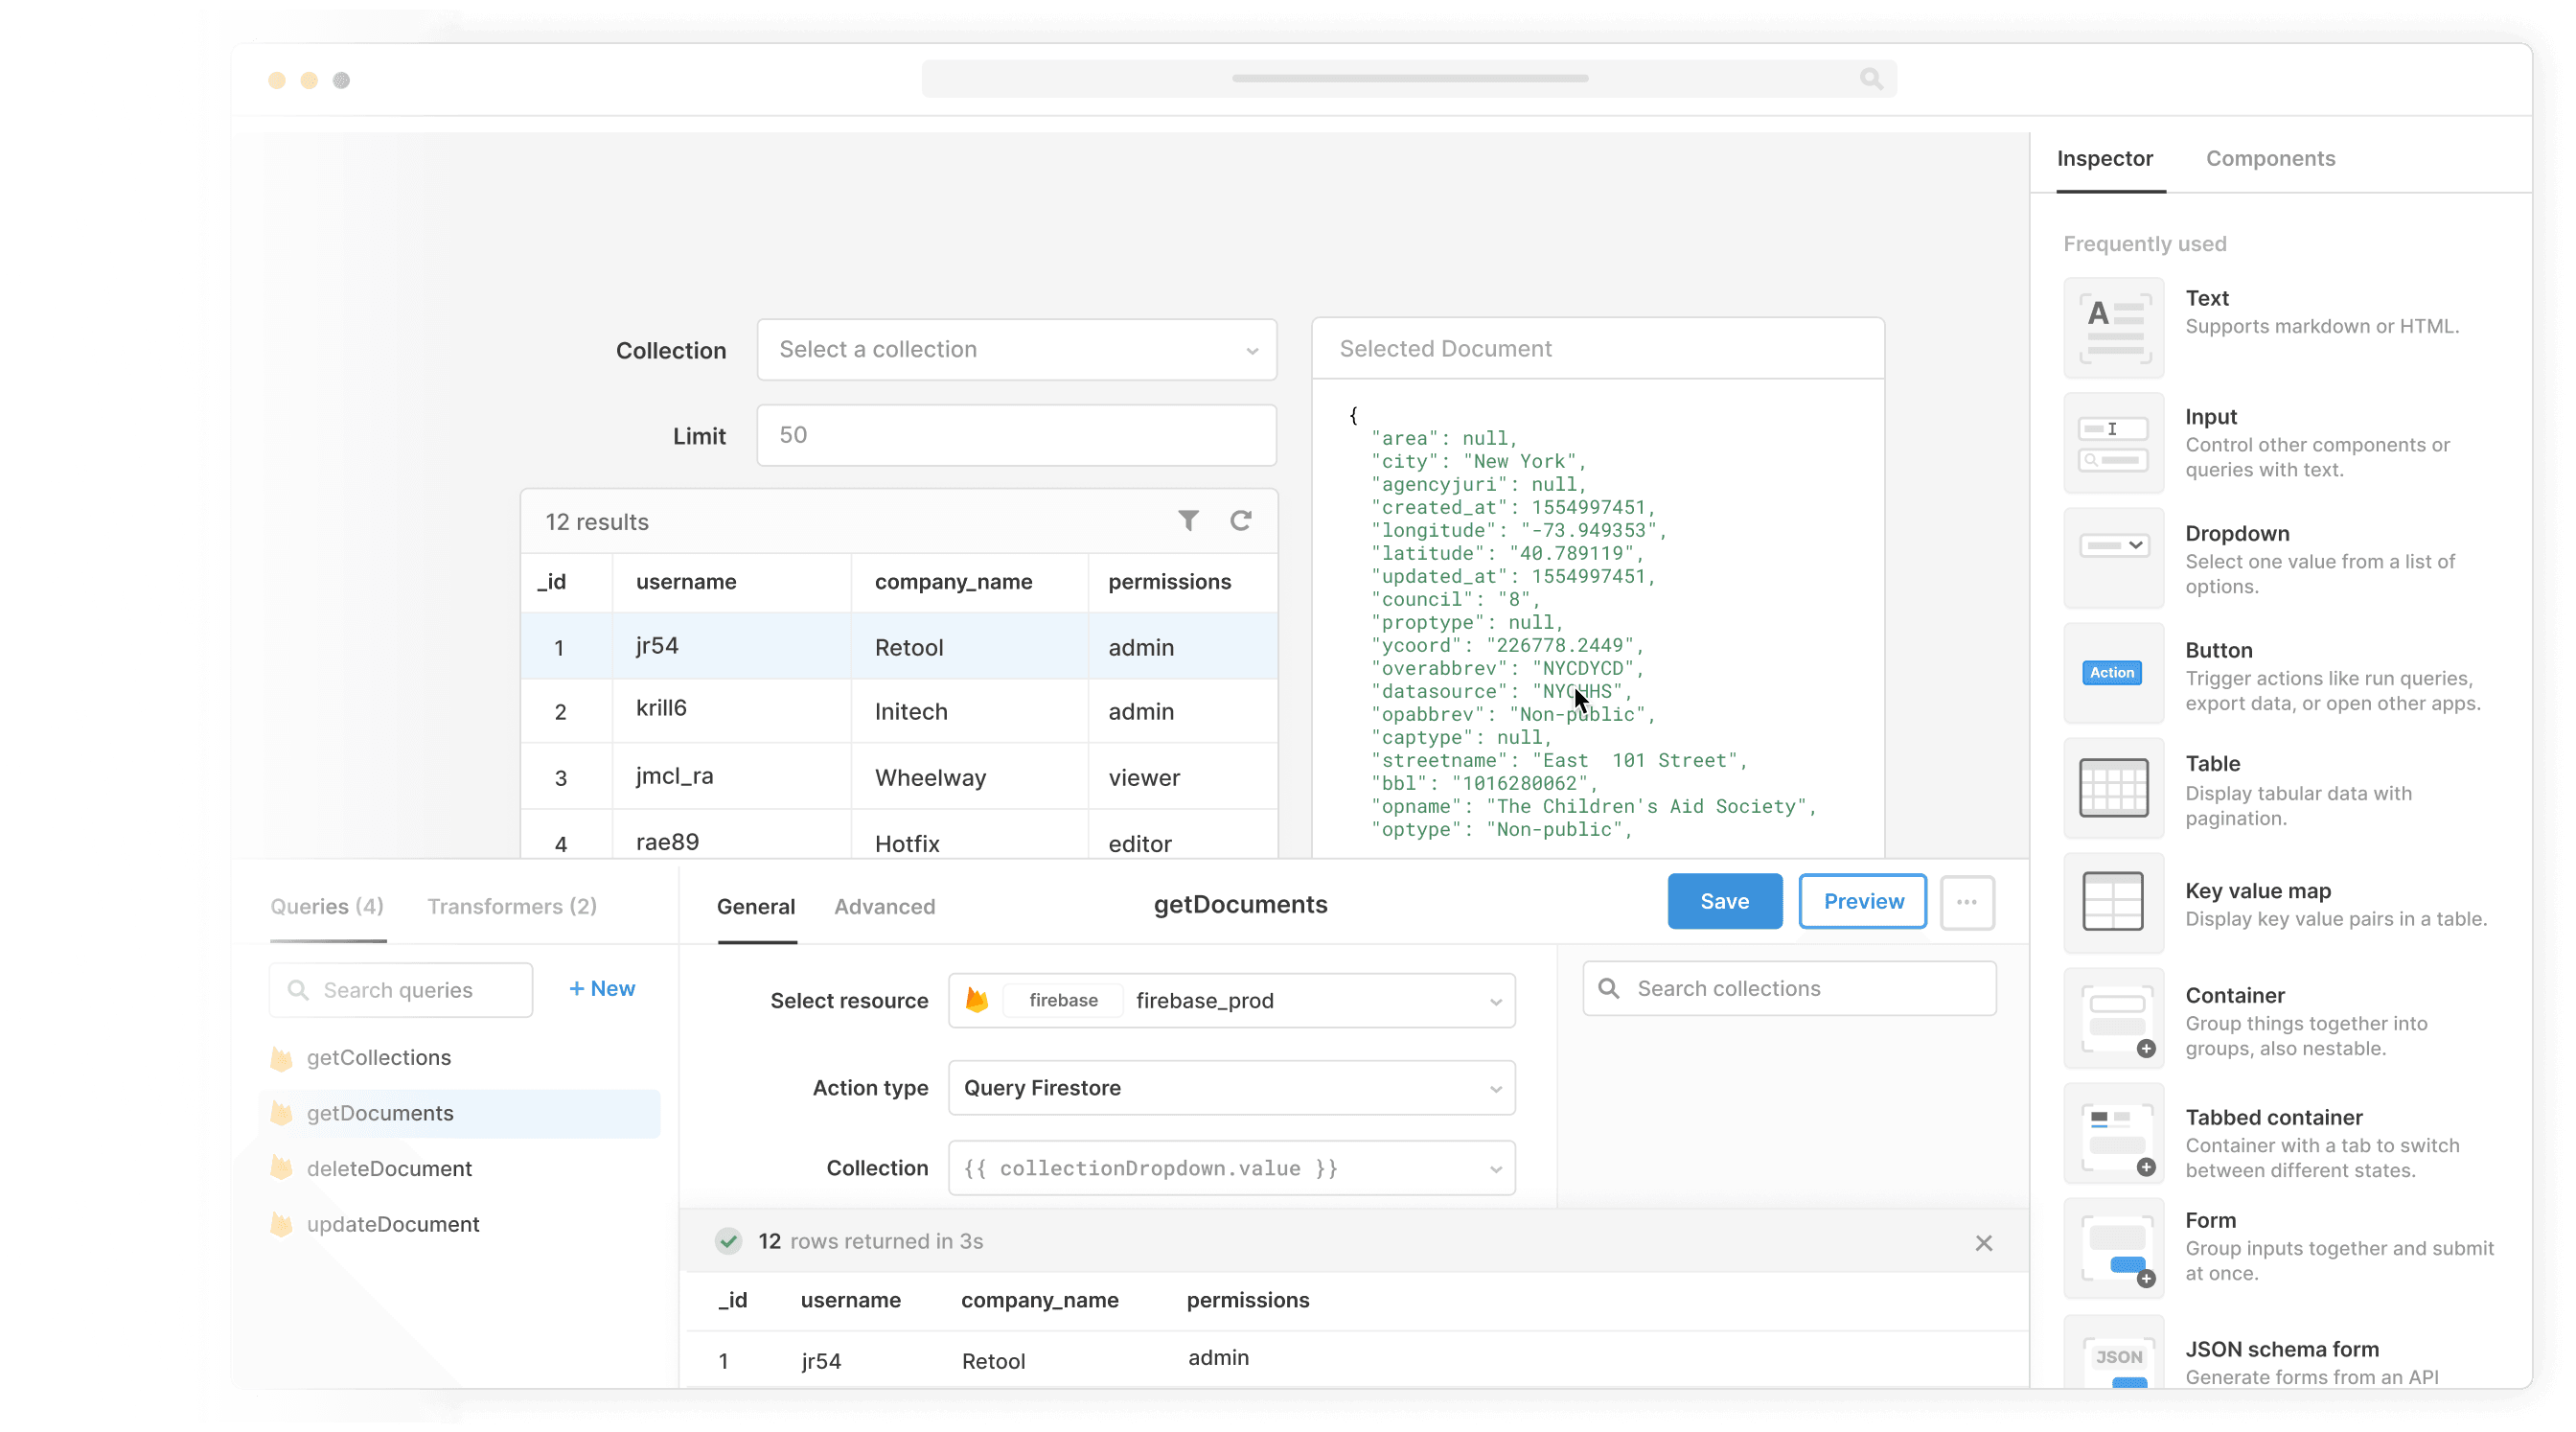Open the firebase_prod resource dropdown
2576x1432 pixels.
[x=1231, y=1000]
